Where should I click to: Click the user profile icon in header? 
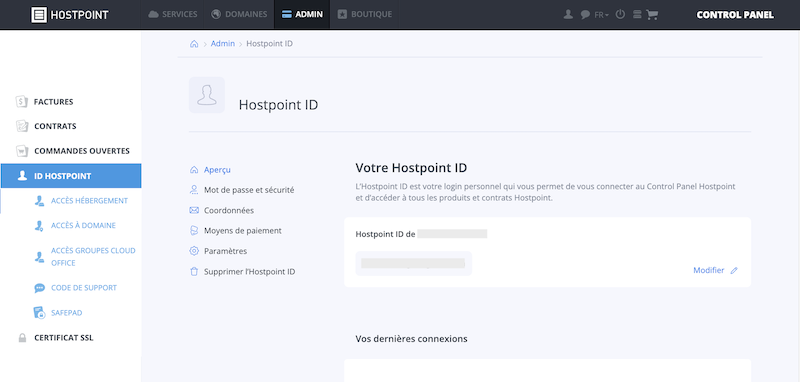(568, 15)
